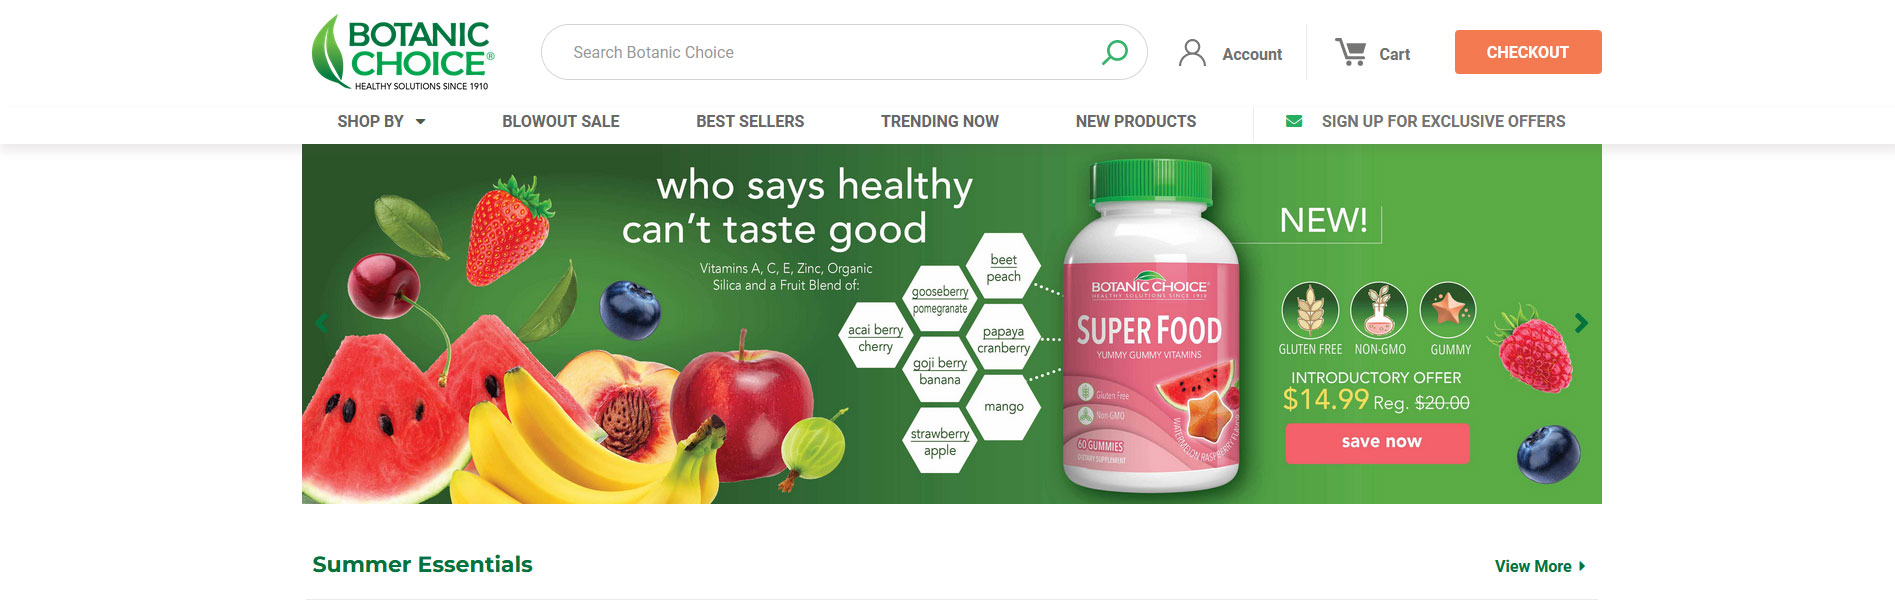1895x600 pixels.
Task: Open the New Products menu item
Action: (x=1136, y=121)
